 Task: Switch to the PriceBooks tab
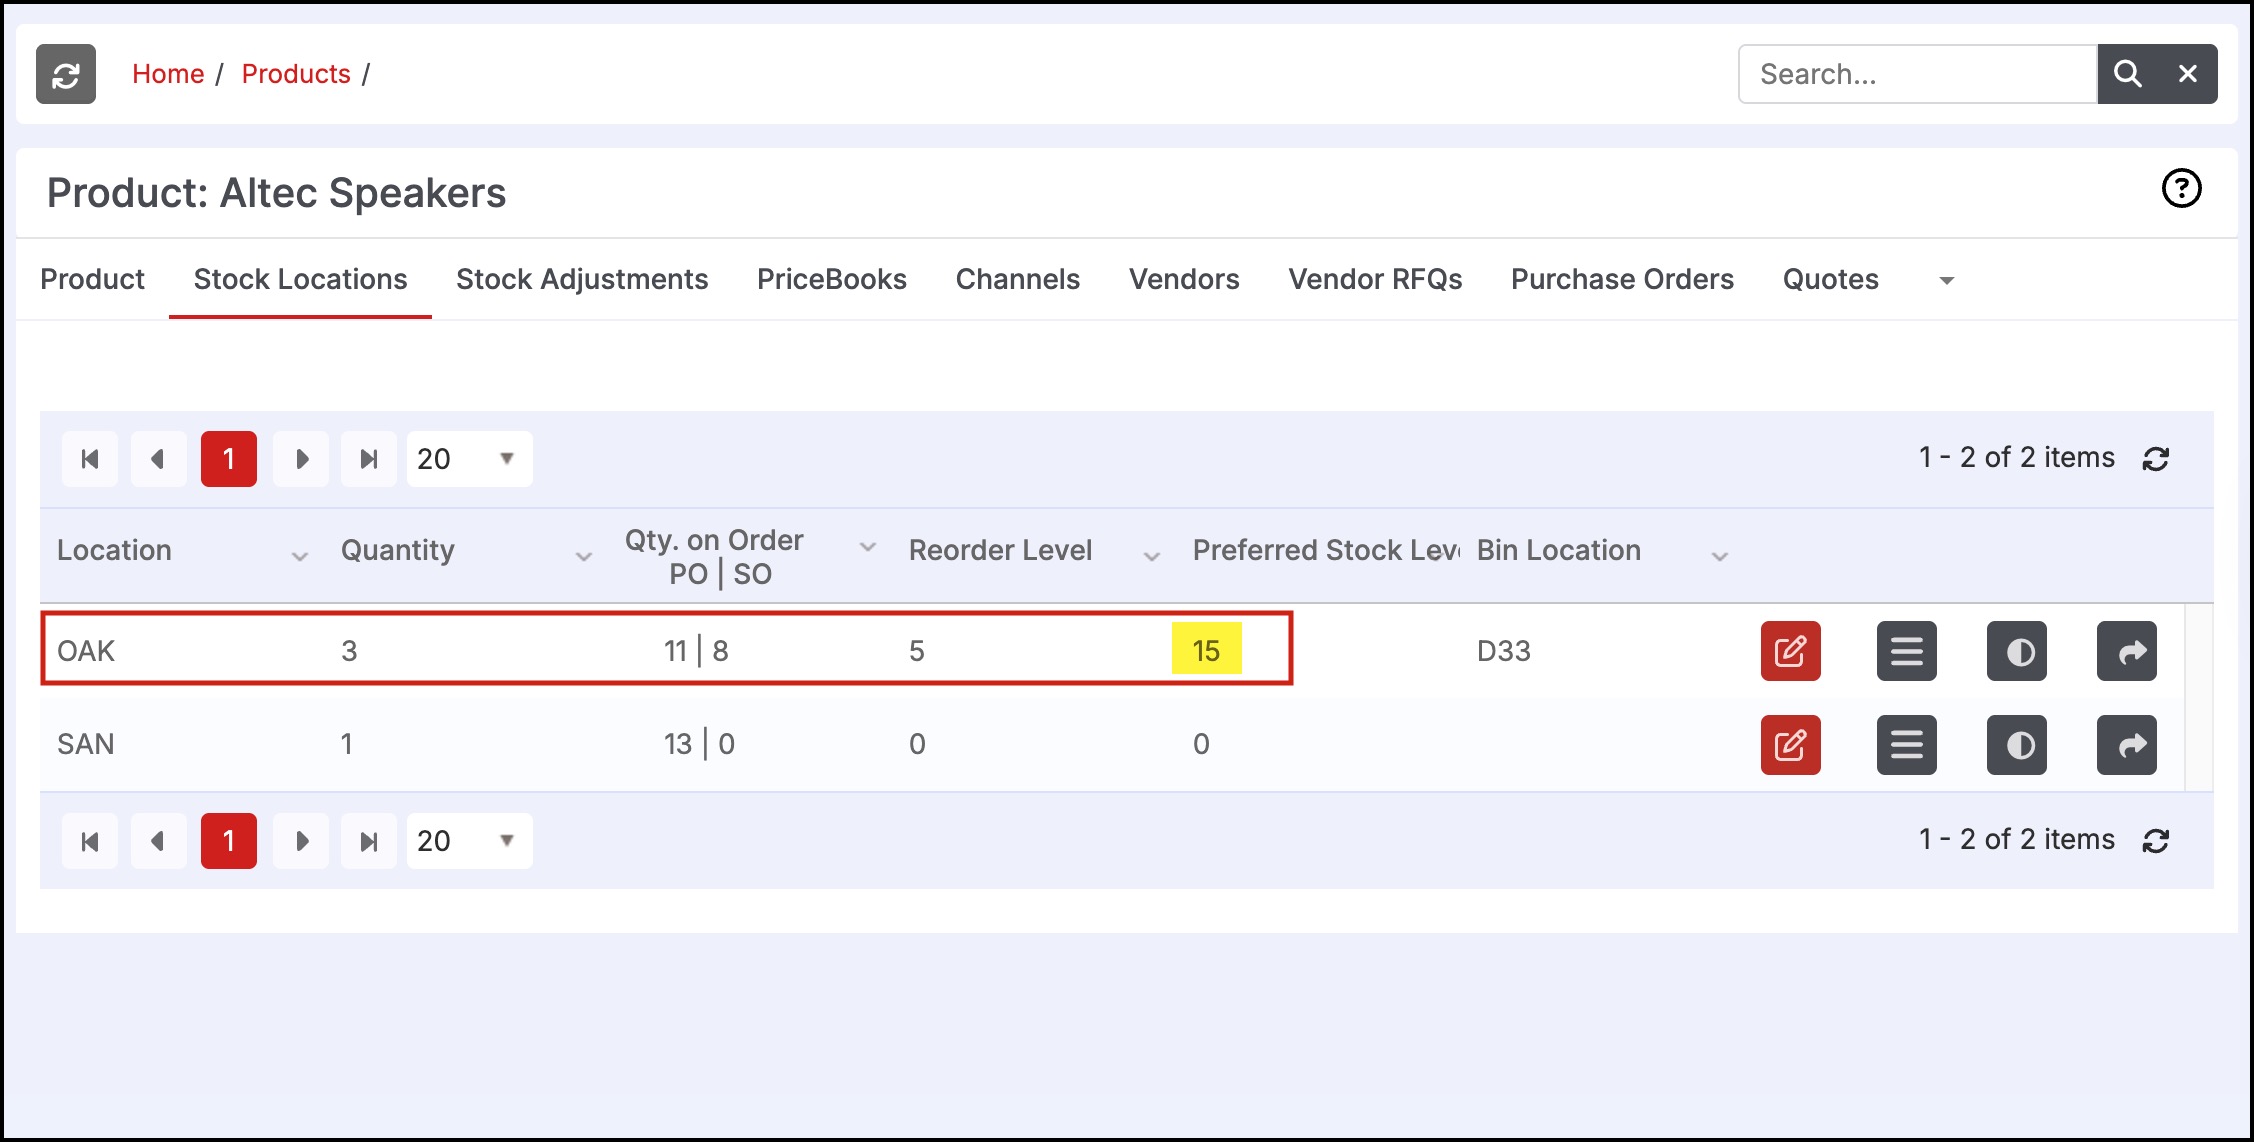[x=832, y=279]
